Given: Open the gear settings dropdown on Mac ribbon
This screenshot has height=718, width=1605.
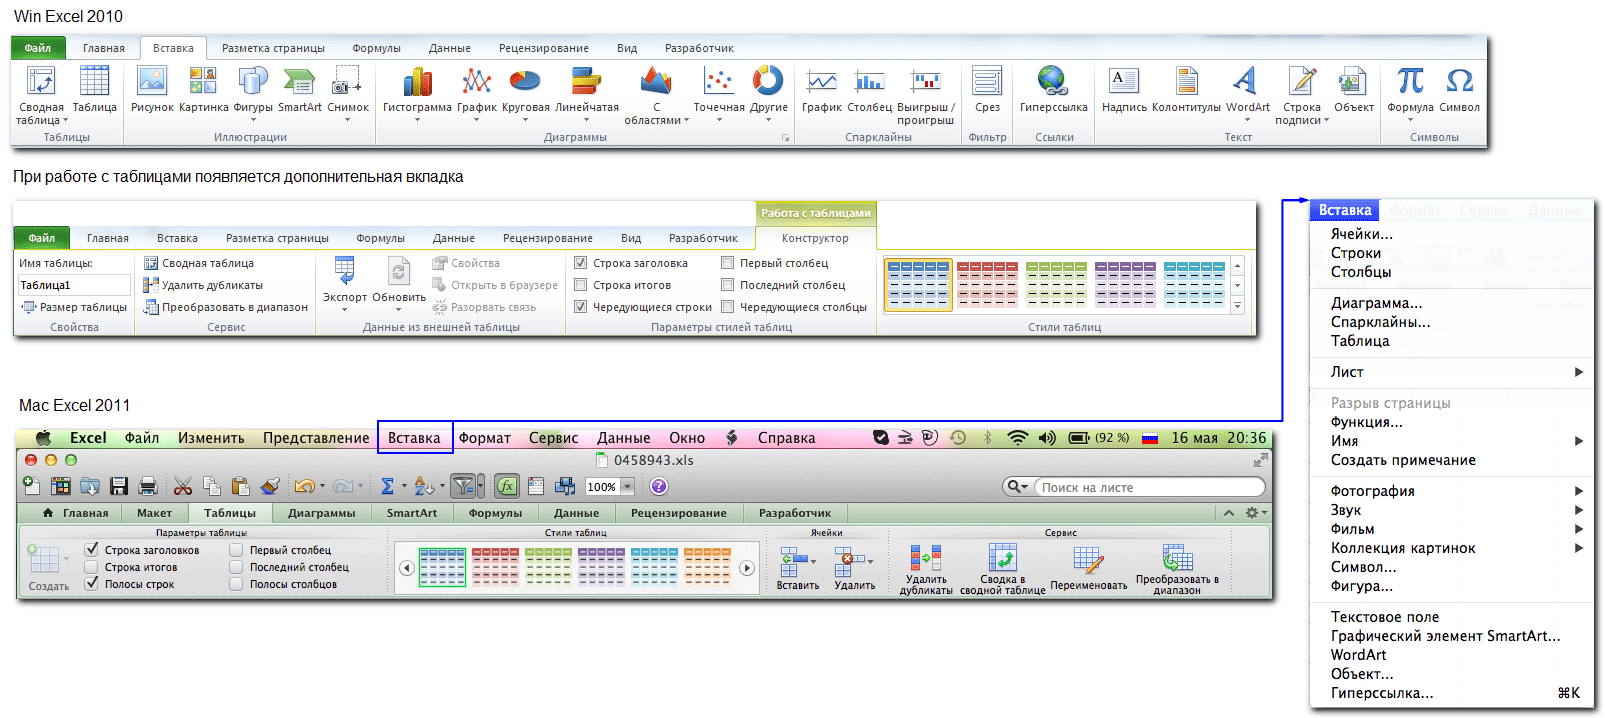Looking at the screenshot, I should pos(1256,513).
